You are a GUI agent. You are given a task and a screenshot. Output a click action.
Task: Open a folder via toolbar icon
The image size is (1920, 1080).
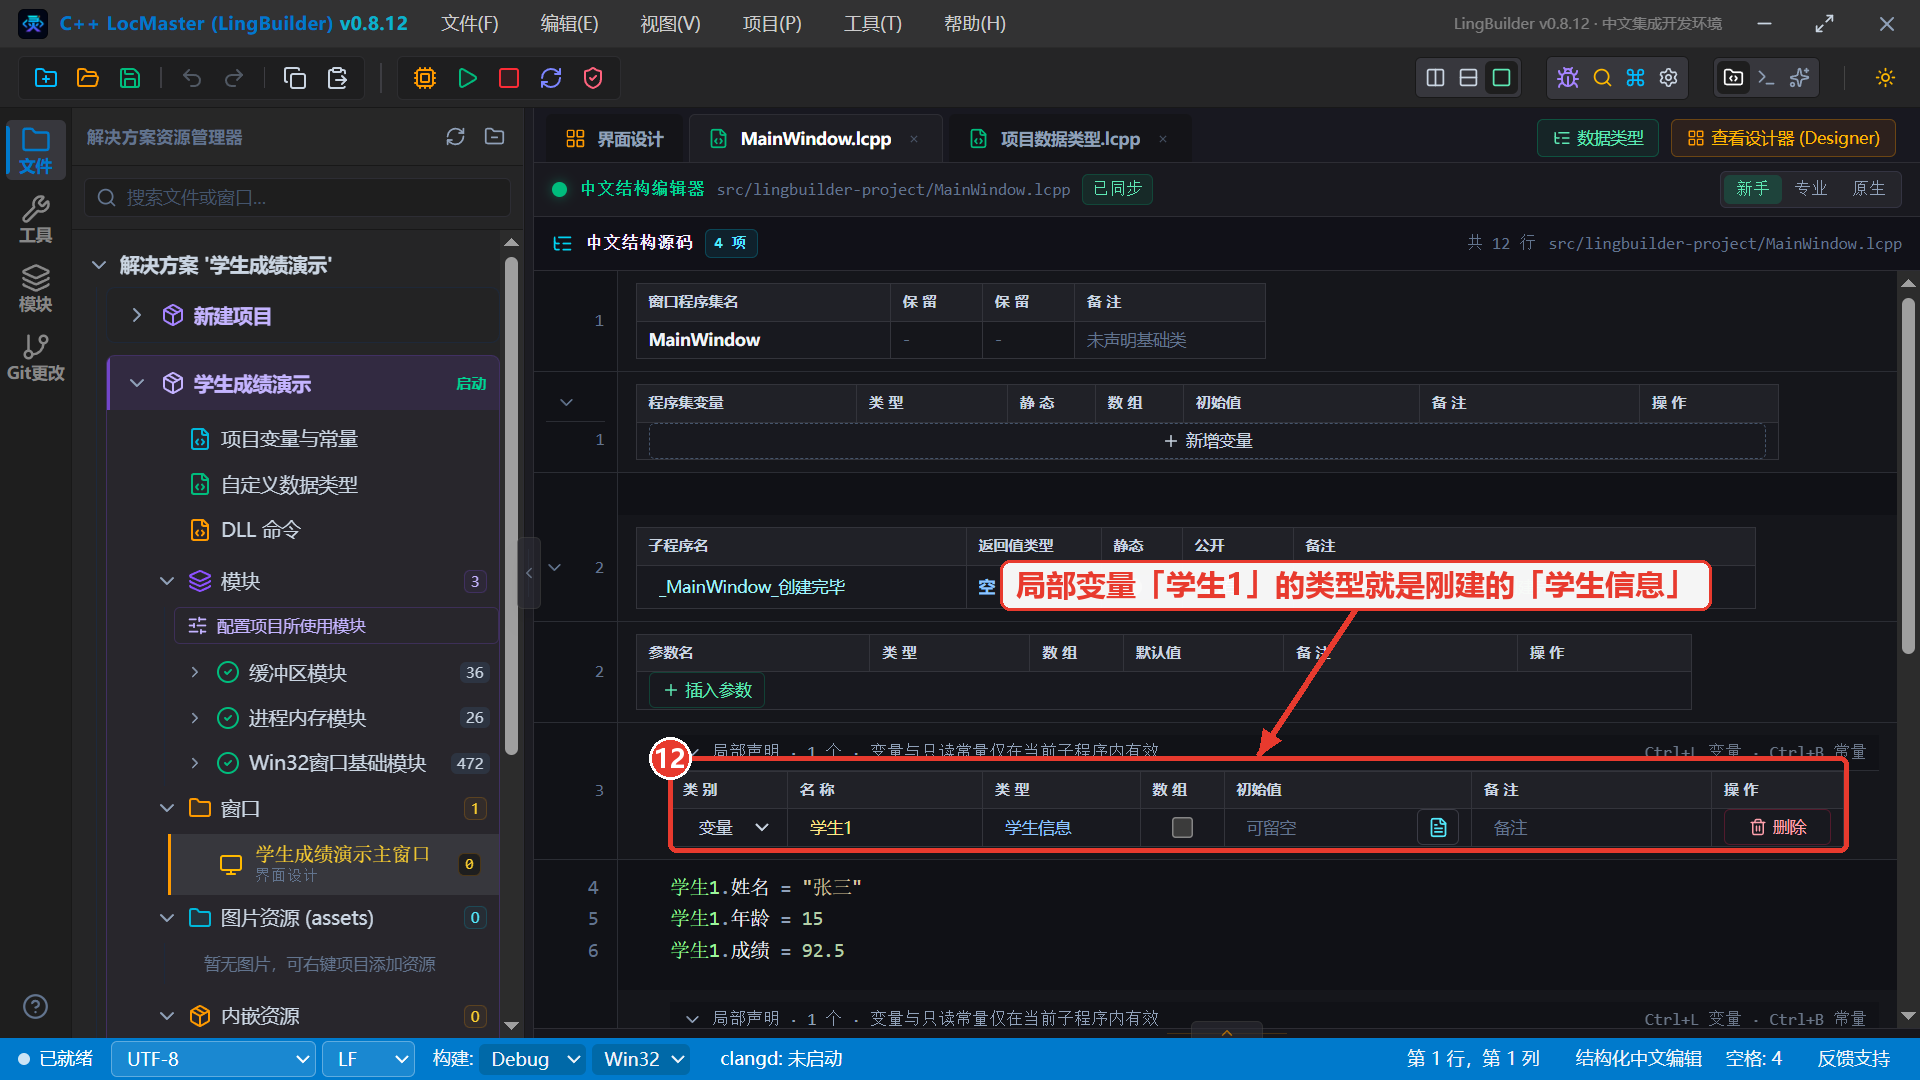coord(88,78)
